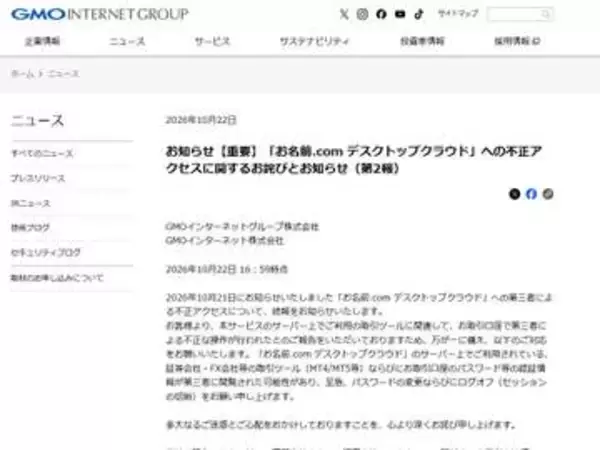Open ニュース navigation menu
The image size is (600, 450).
127,41
